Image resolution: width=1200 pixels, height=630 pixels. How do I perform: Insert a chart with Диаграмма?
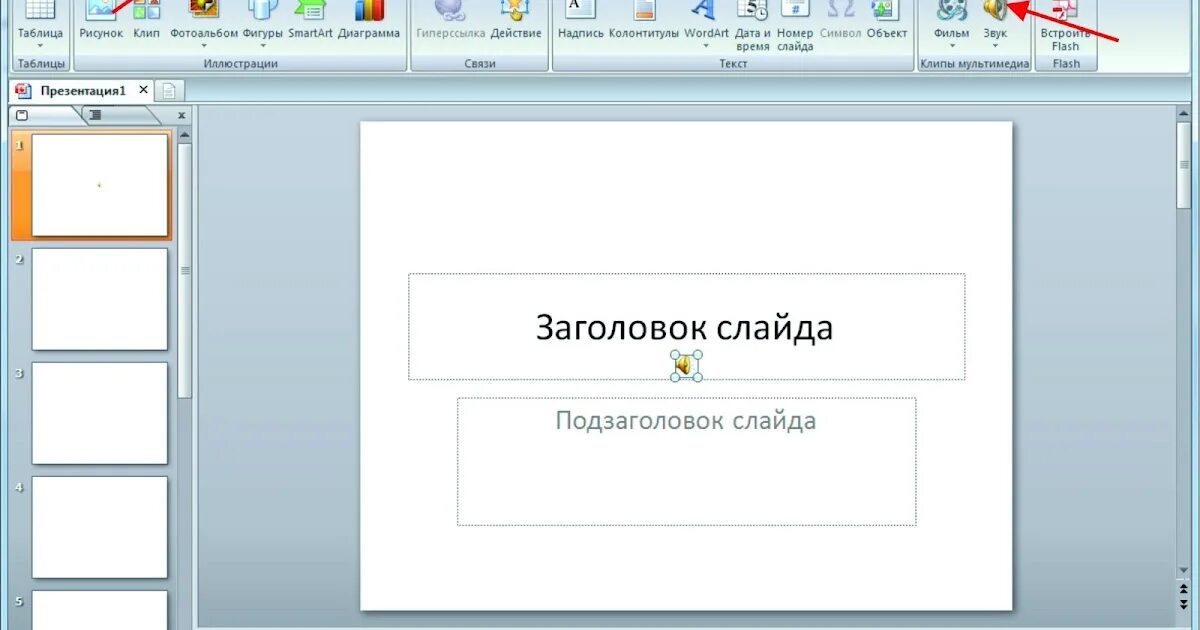click(x=369, y=20)
